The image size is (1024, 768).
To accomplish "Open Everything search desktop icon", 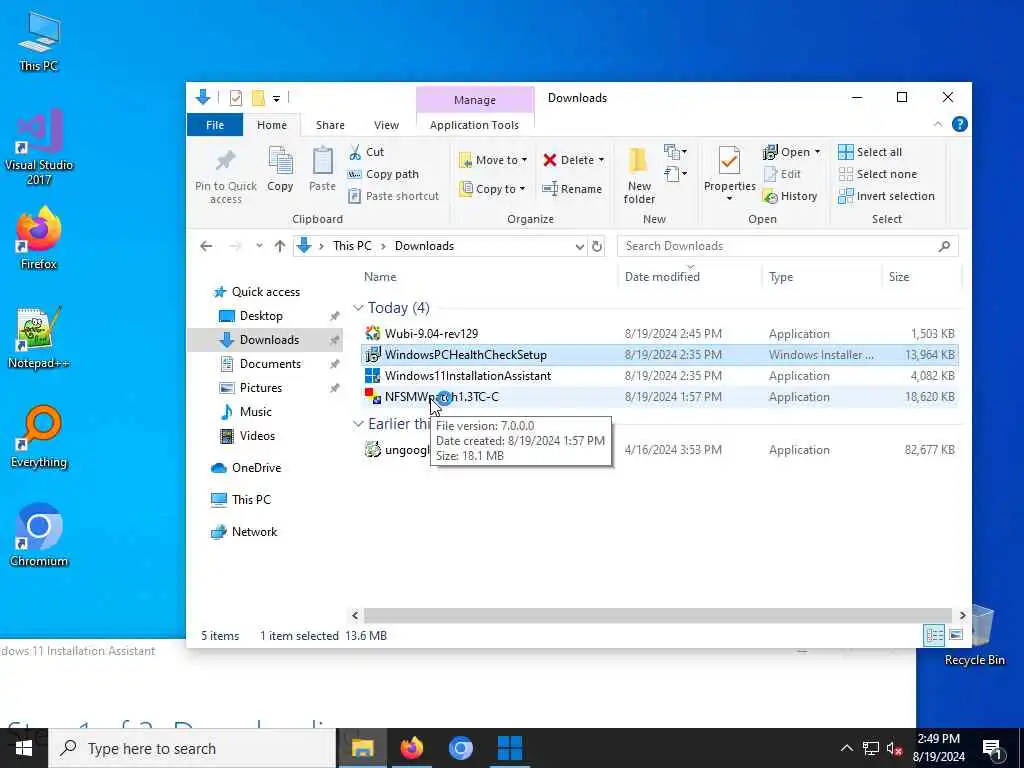I will point(39,437).
